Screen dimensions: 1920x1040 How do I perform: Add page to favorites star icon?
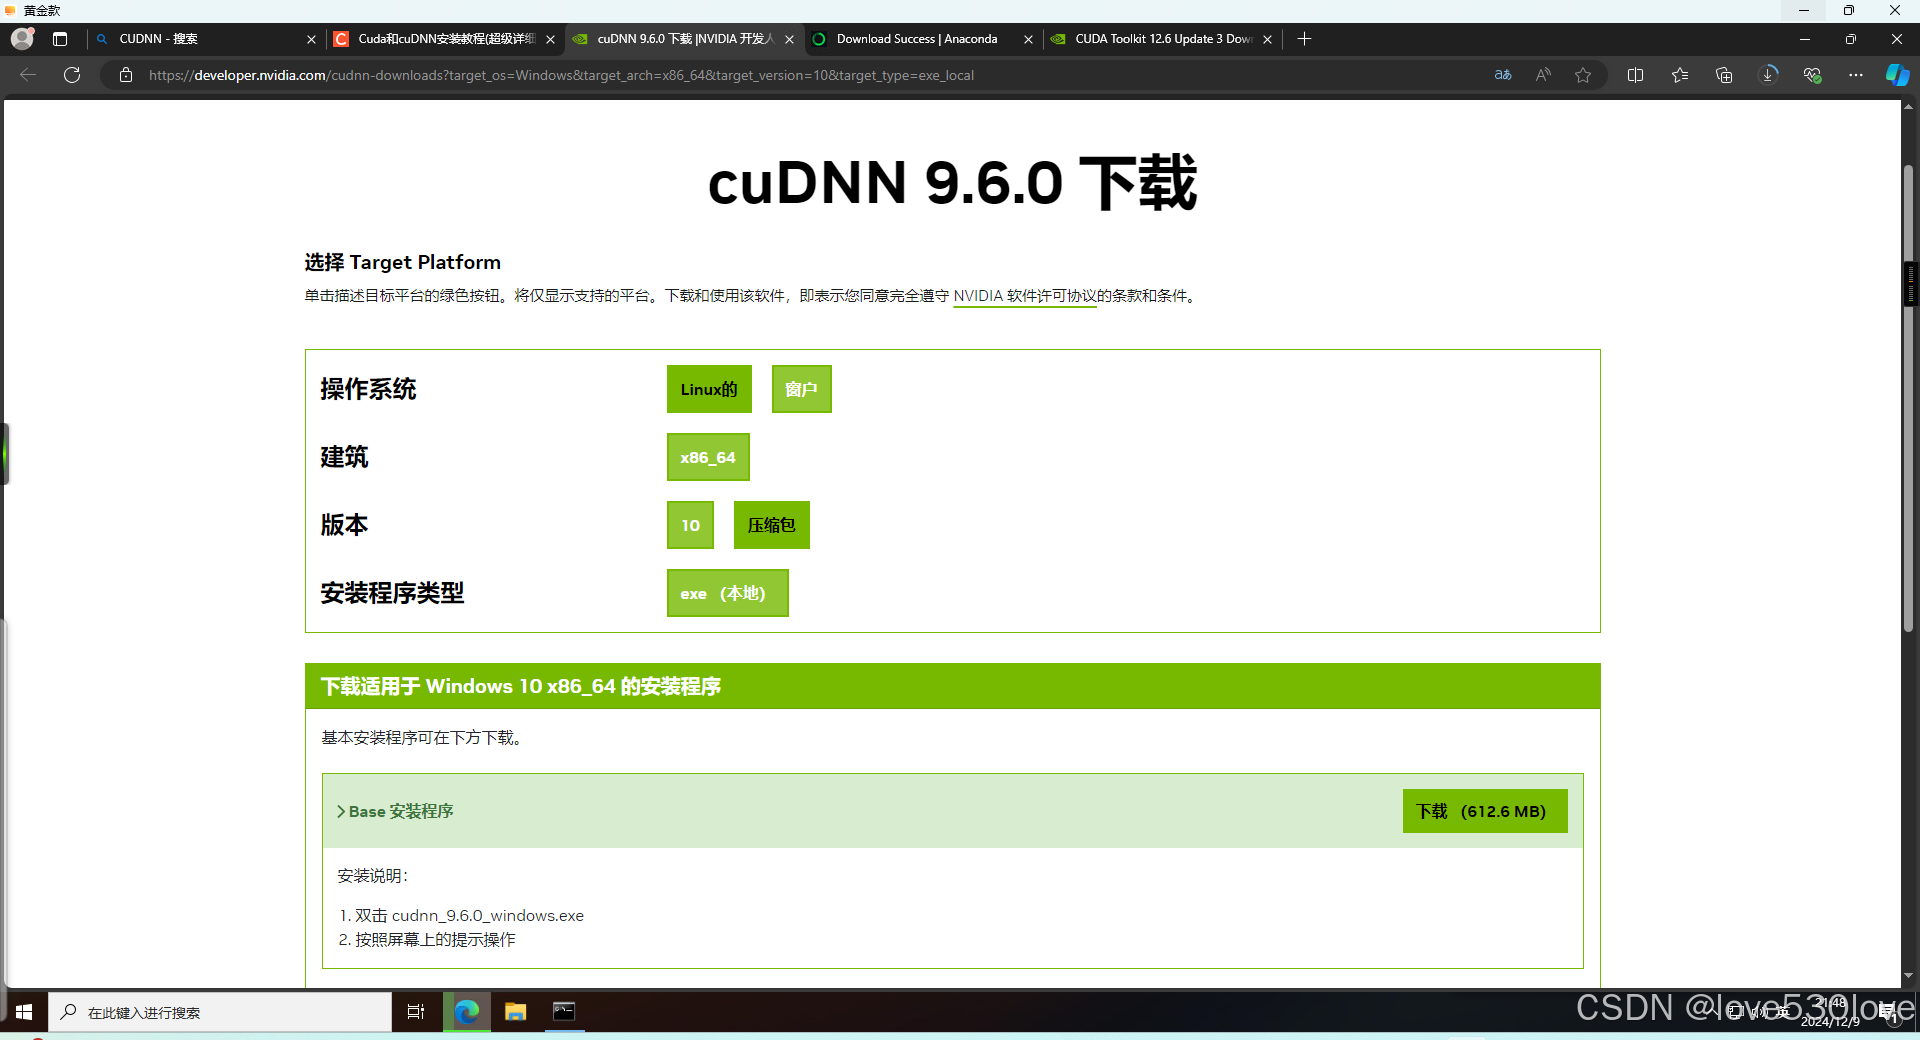click(1583, 75)
